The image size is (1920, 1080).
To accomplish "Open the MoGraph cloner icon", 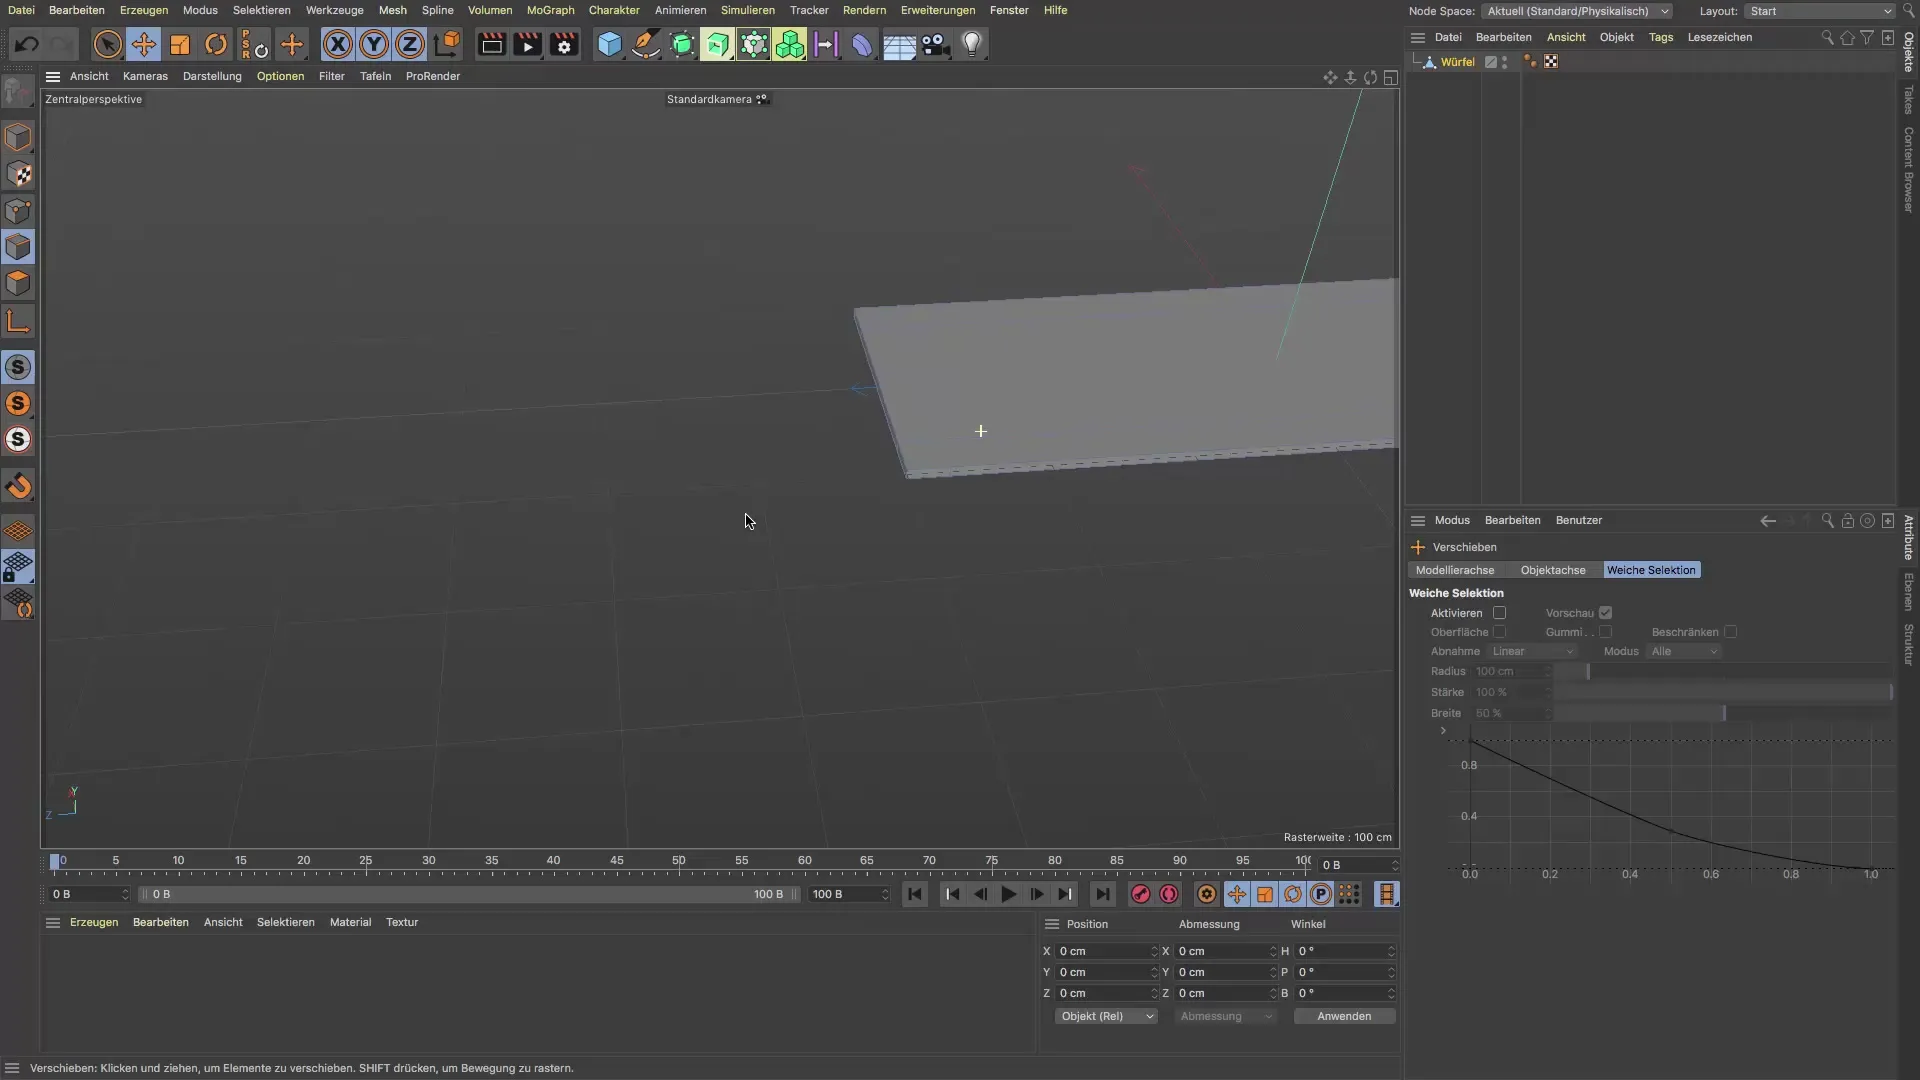I will tap(790, 44).
